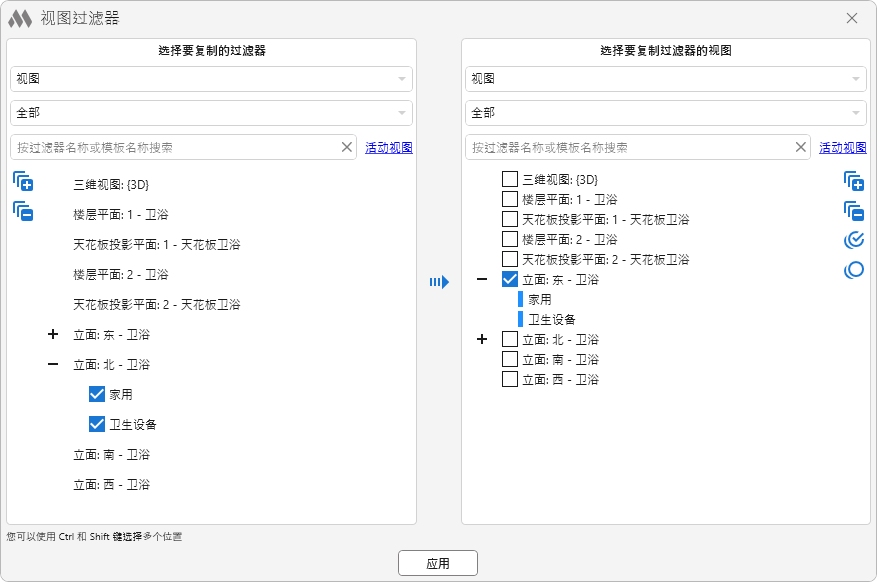Collapse 立面: 北 - 卫浴 in left tree
877x582 pixels.
[53, 364]
